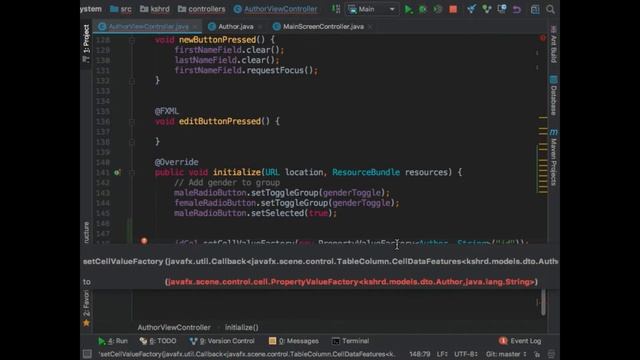Viewport: 640px width, 360px height.
Task: Collapse the newButtonPressed method fold marker
Action: click(x=132, y=40)
